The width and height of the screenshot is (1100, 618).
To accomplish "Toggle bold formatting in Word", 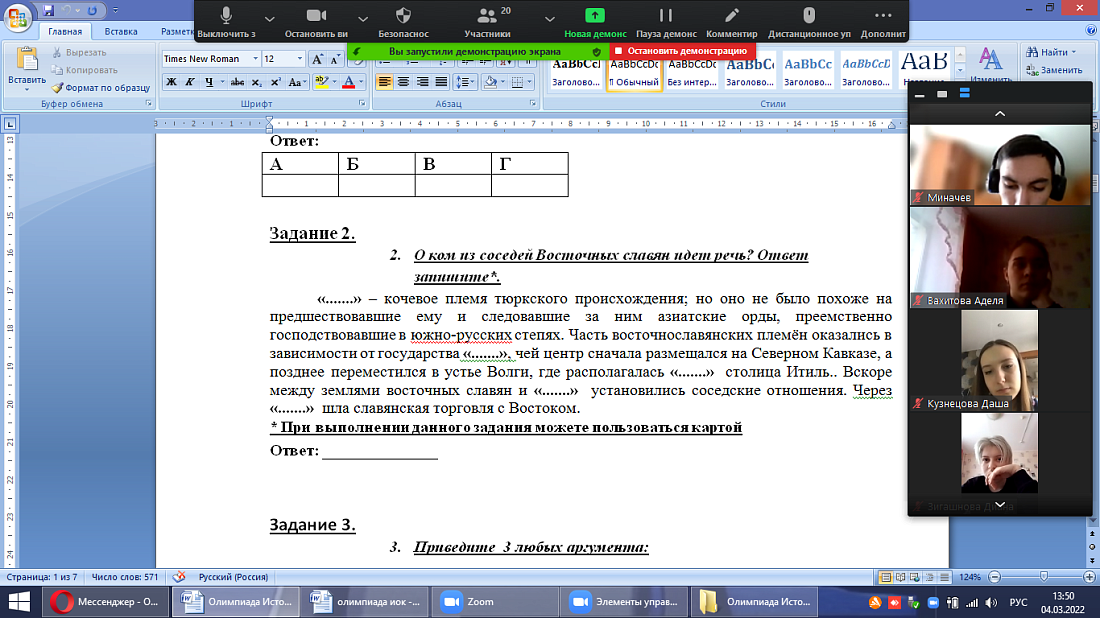I will pos(171,82).
